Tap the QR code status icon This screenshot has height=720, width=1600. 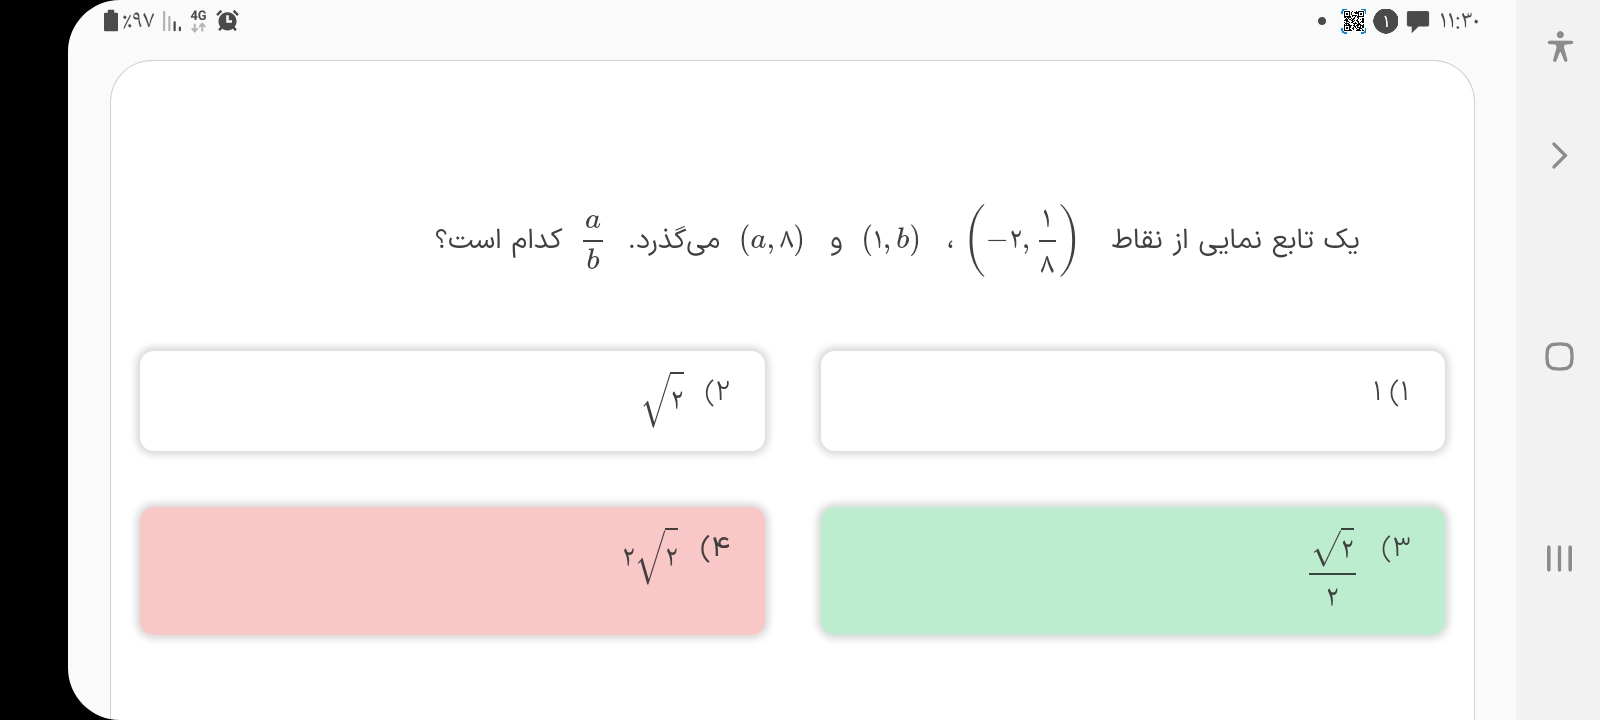click(1353, 21)
